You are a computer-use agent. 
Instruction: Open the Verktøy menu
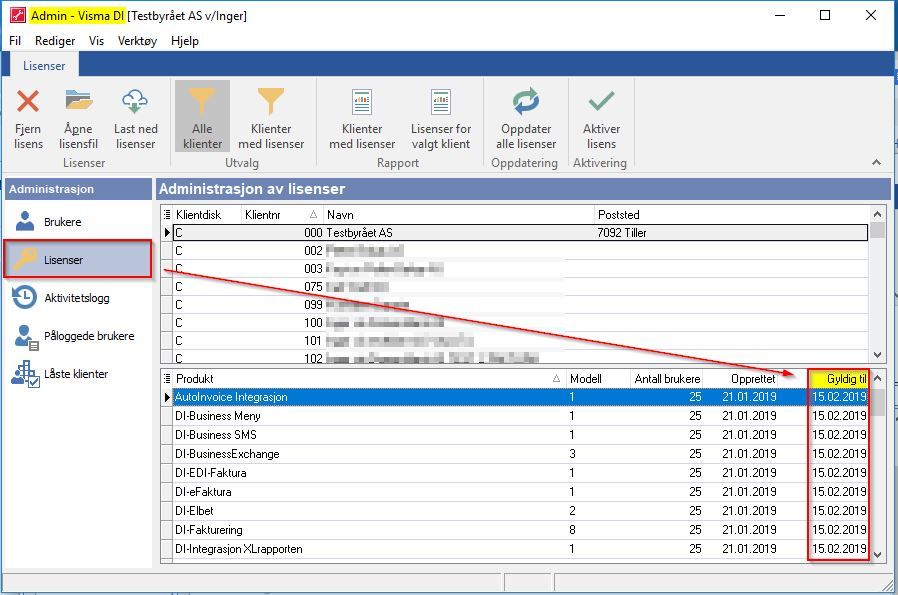pos(137,41)
